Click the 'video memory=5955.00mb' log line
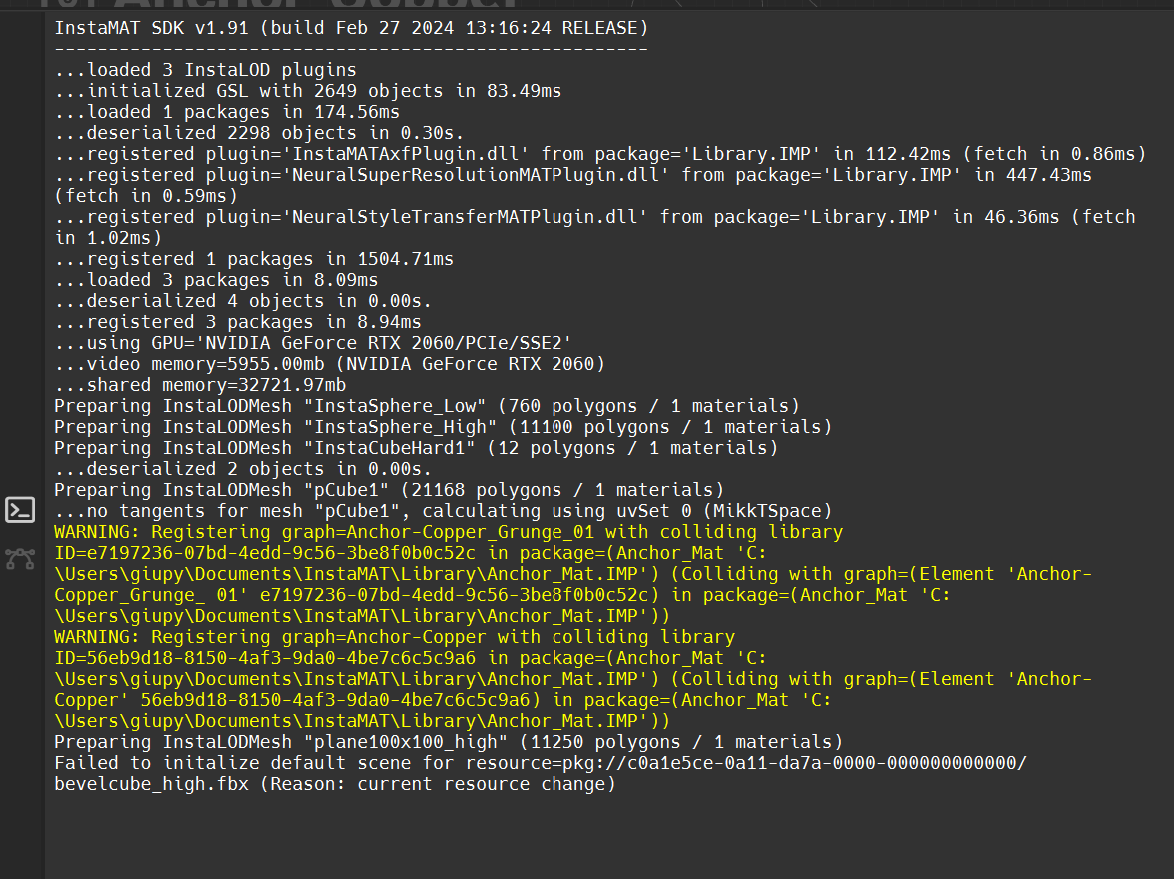The width and height of the screenshot is (1174, 879). [x=329, y=364]
